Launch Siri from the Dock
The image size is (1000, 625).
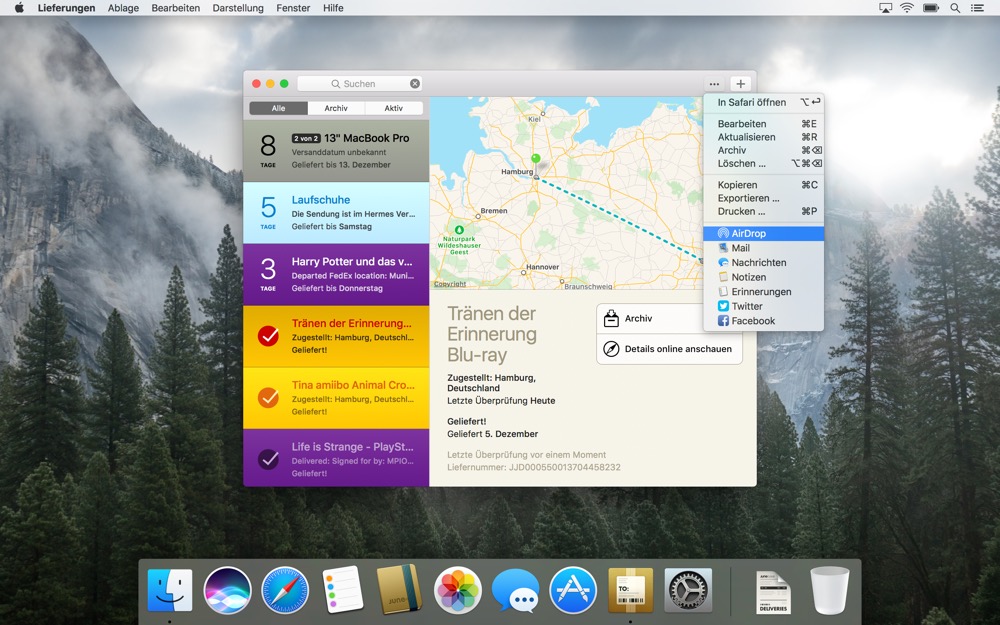click(x=227, y=590)
